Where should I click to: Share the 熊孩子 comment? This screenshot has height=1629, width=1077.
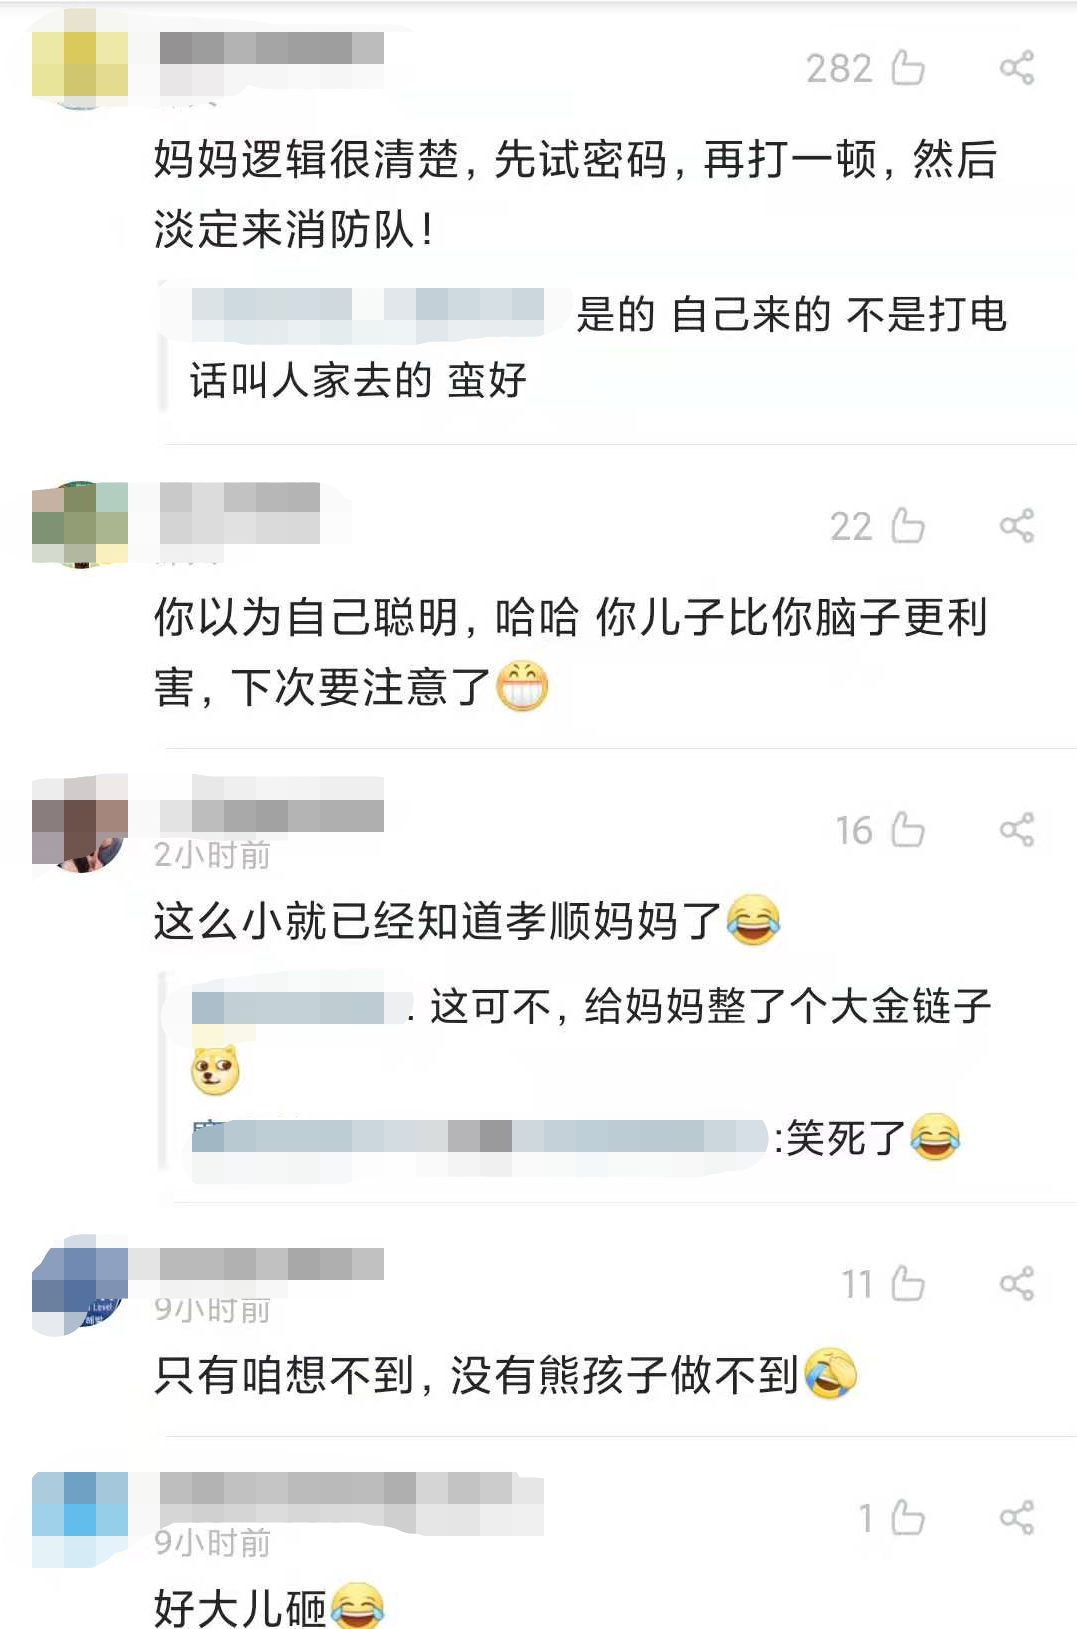1017,1284
